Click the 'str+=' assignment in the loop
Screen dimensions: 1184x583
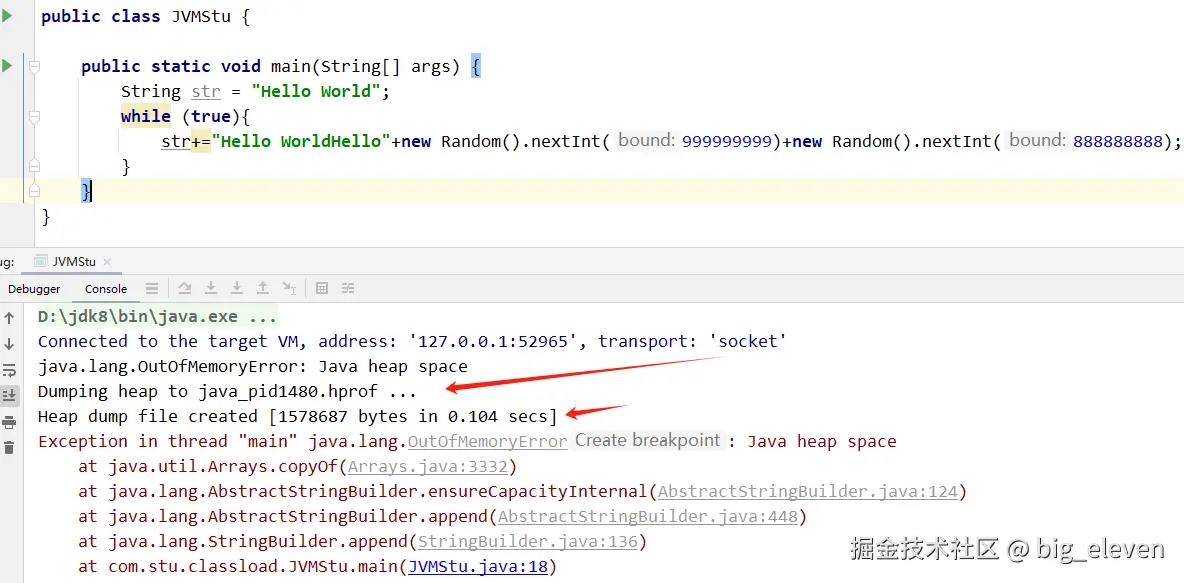(186, 141)
